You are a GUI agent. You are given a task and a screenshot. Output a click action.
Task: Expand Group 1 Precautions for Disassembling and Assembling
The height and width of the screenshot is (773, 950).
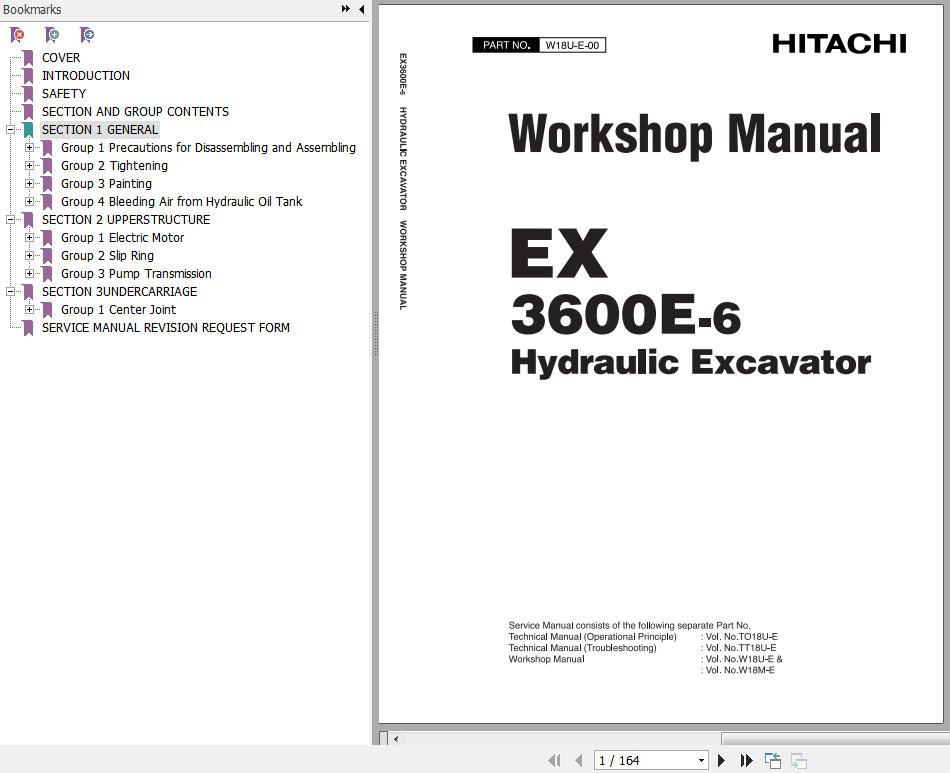[29, 148]
